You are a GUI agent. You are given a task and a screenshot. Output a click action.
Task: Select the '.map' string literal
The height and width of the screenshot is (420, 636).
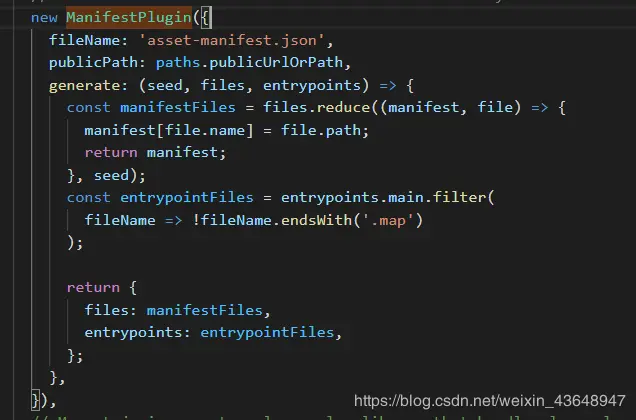click(387, 221)
